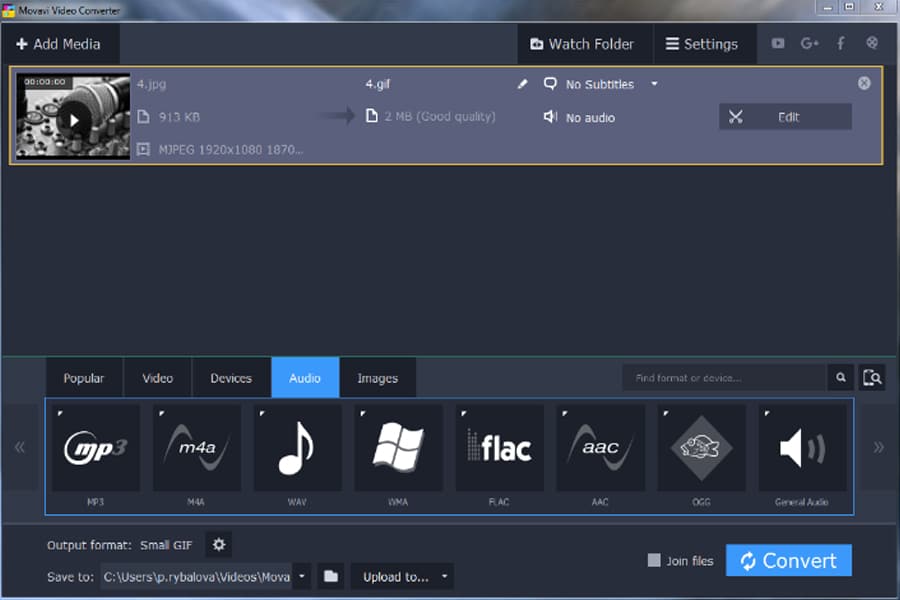Type in the Find format or device field
This screenshot has width=900, height=600.
[x=724, y=378]
